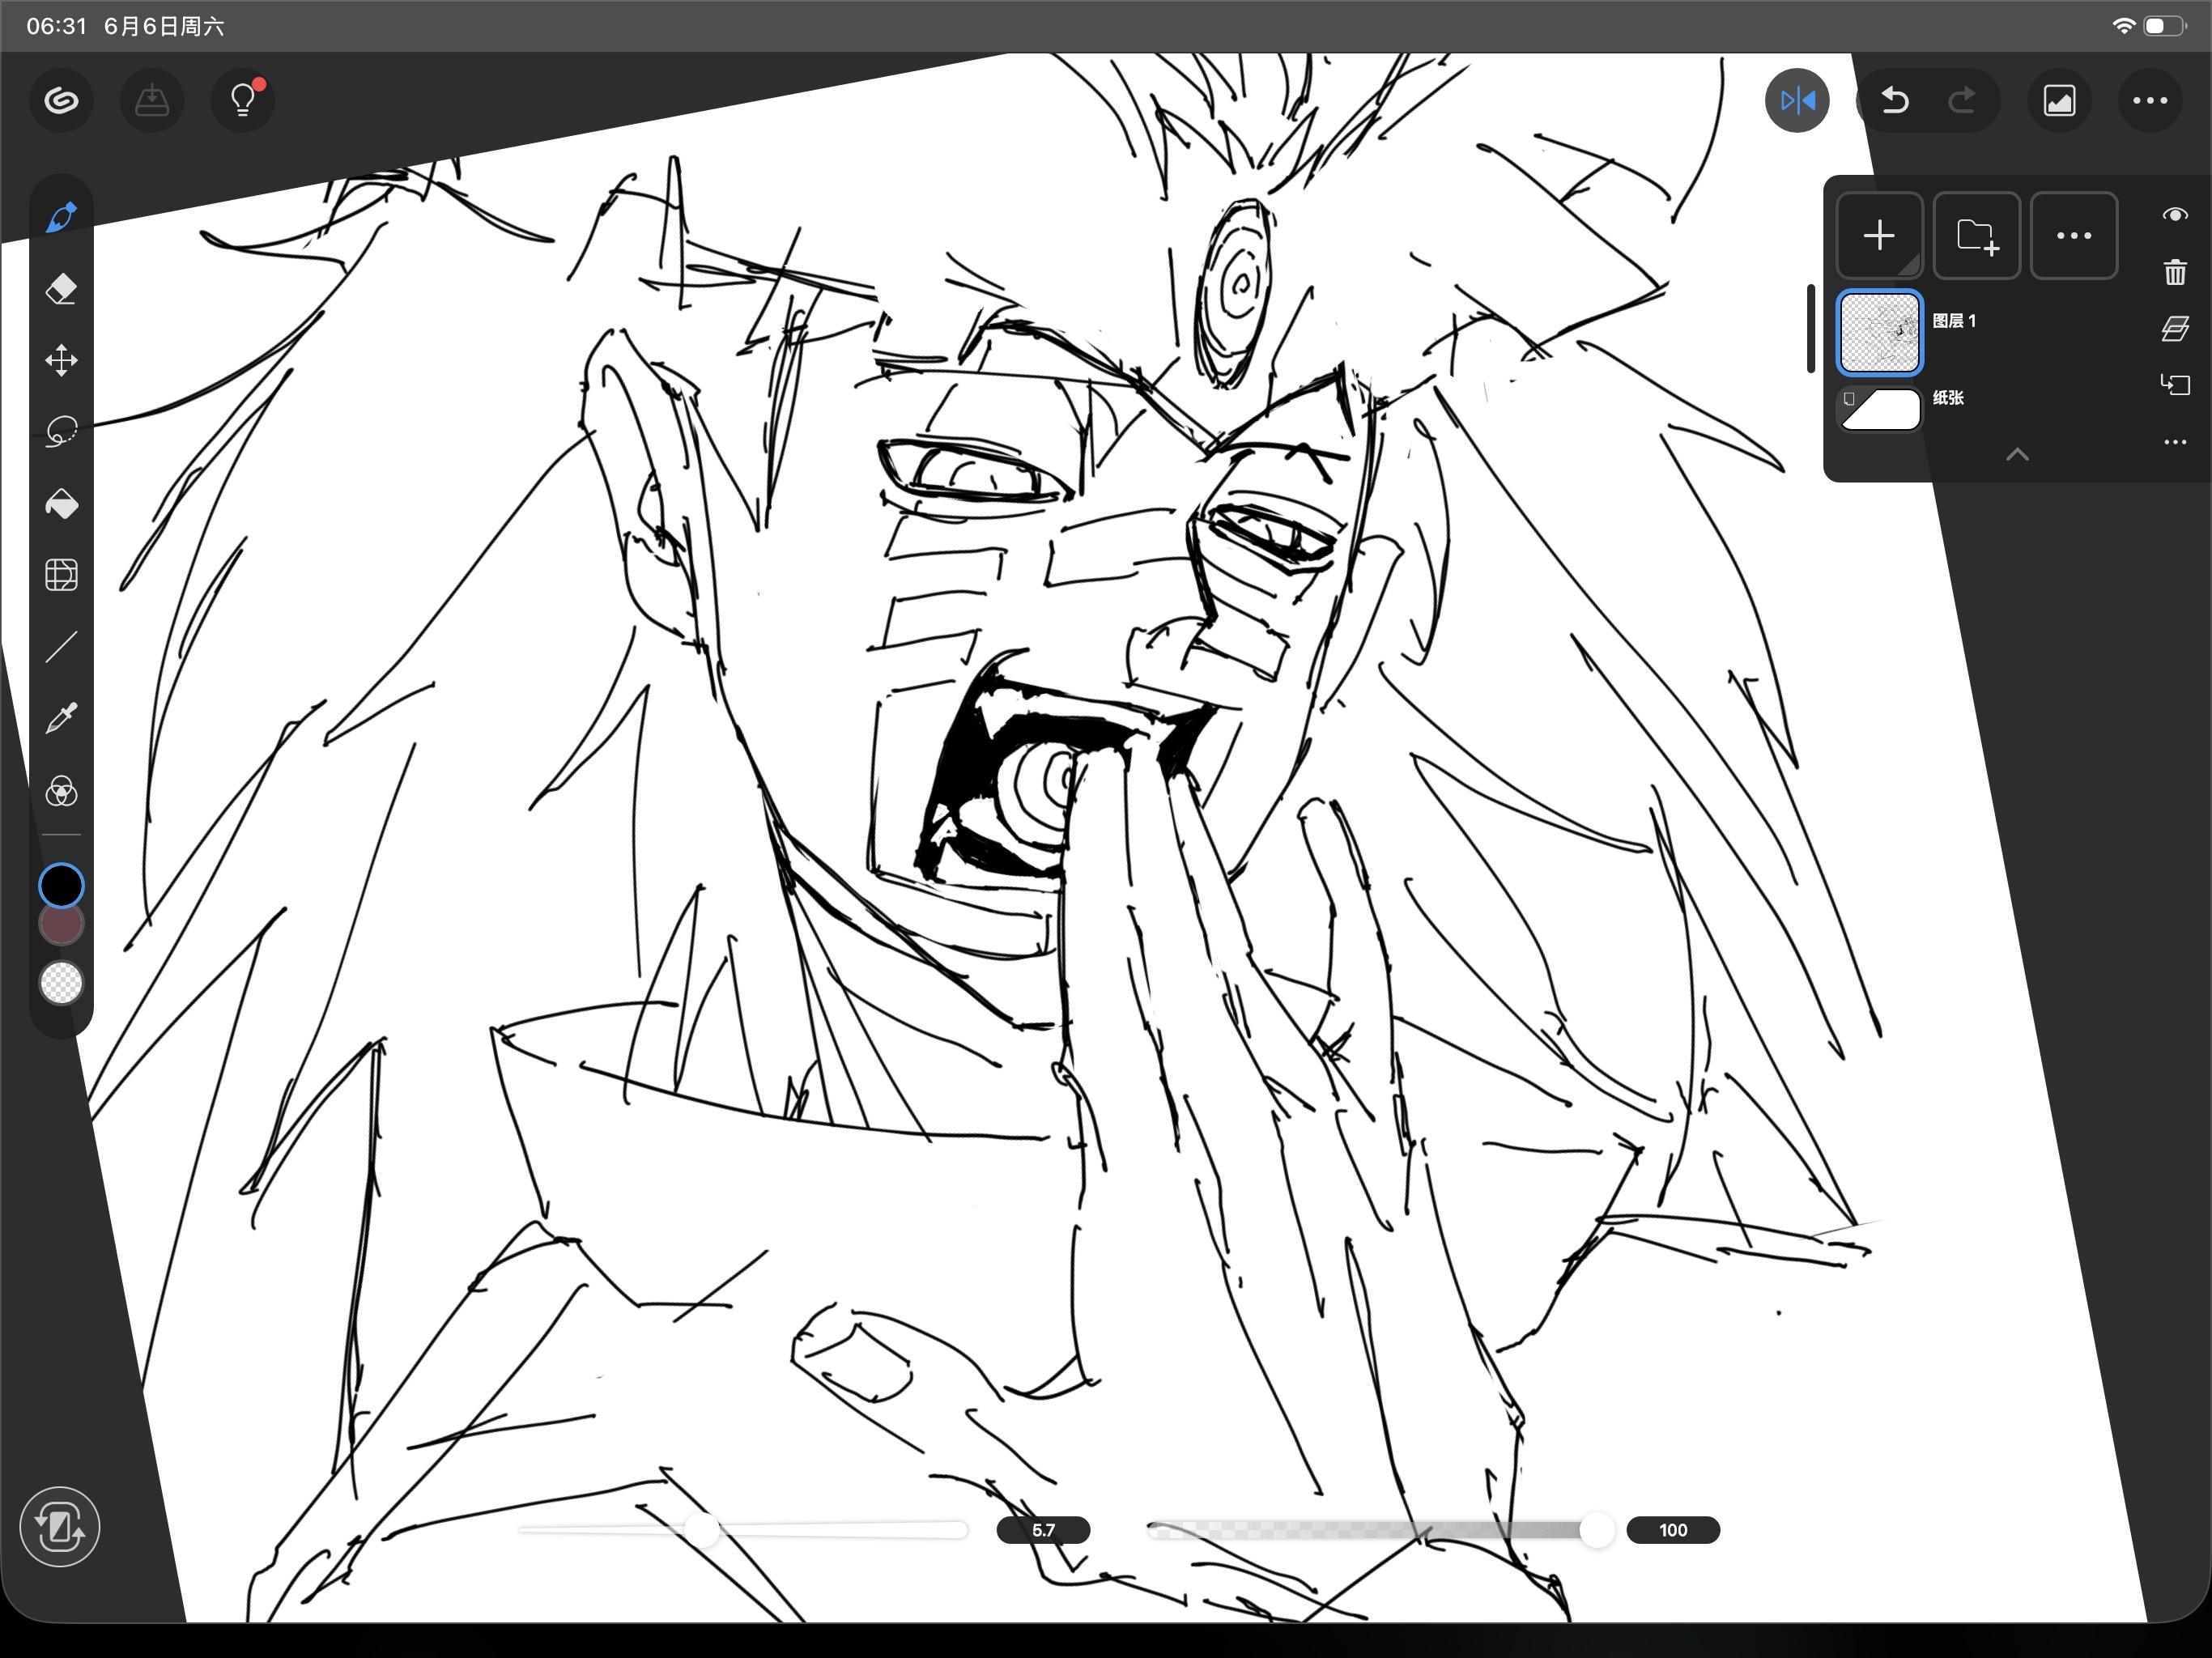2212x1658 pixels.
Task: Open the import tray icon
Action: pos(152,100)
